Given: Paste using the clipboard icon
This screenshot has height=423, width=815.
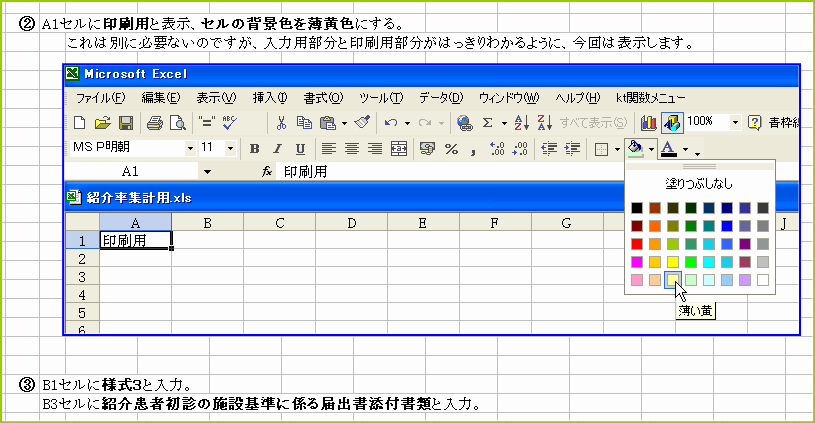Looking at the screenshot, I should 328,123.
